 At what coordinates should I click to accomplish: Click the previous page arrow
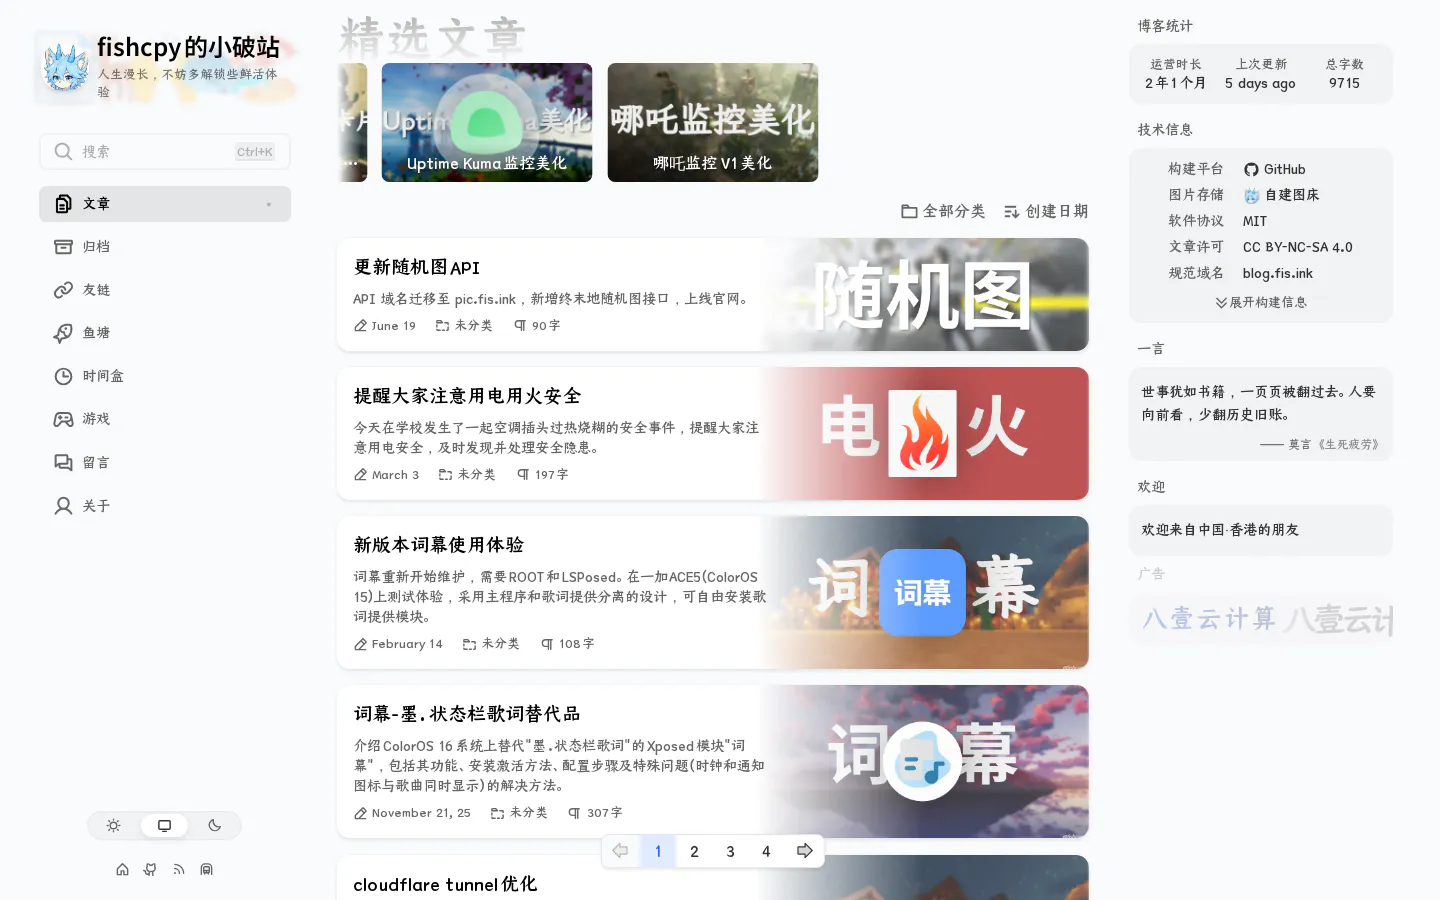click(x=620, y=851)
